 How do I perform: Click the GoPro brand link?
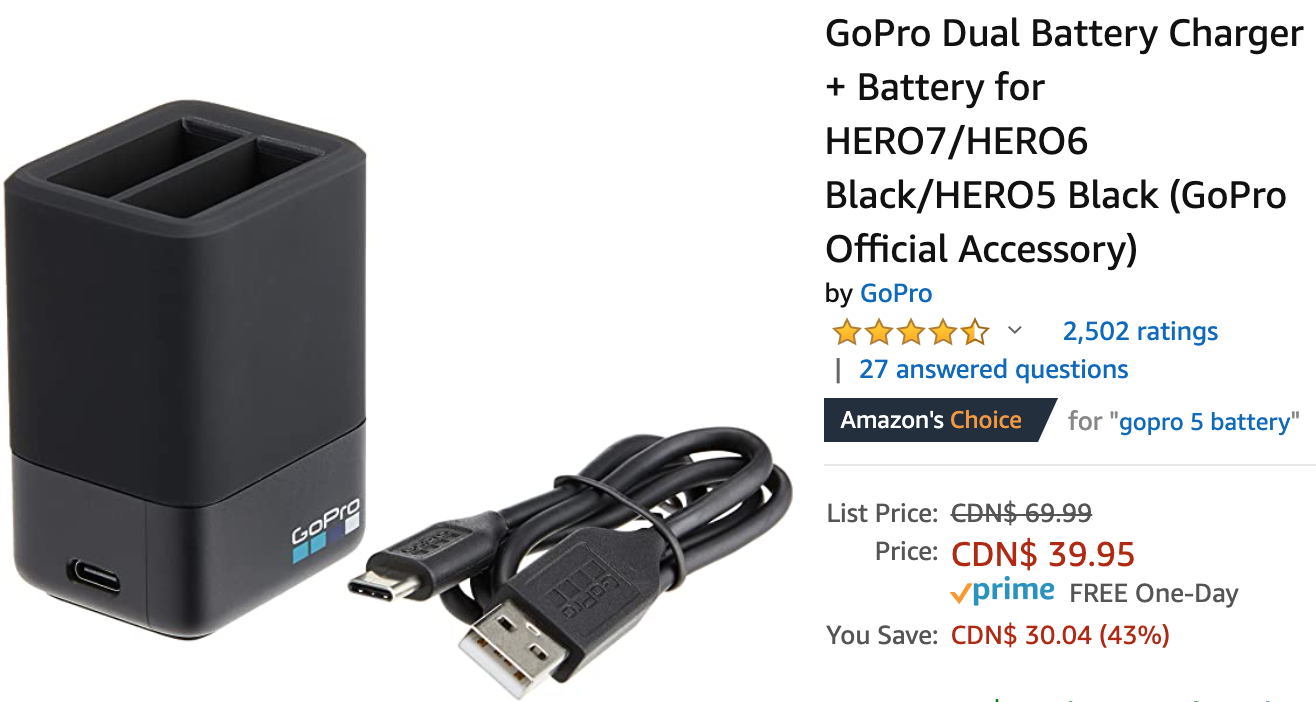point(896,294)
